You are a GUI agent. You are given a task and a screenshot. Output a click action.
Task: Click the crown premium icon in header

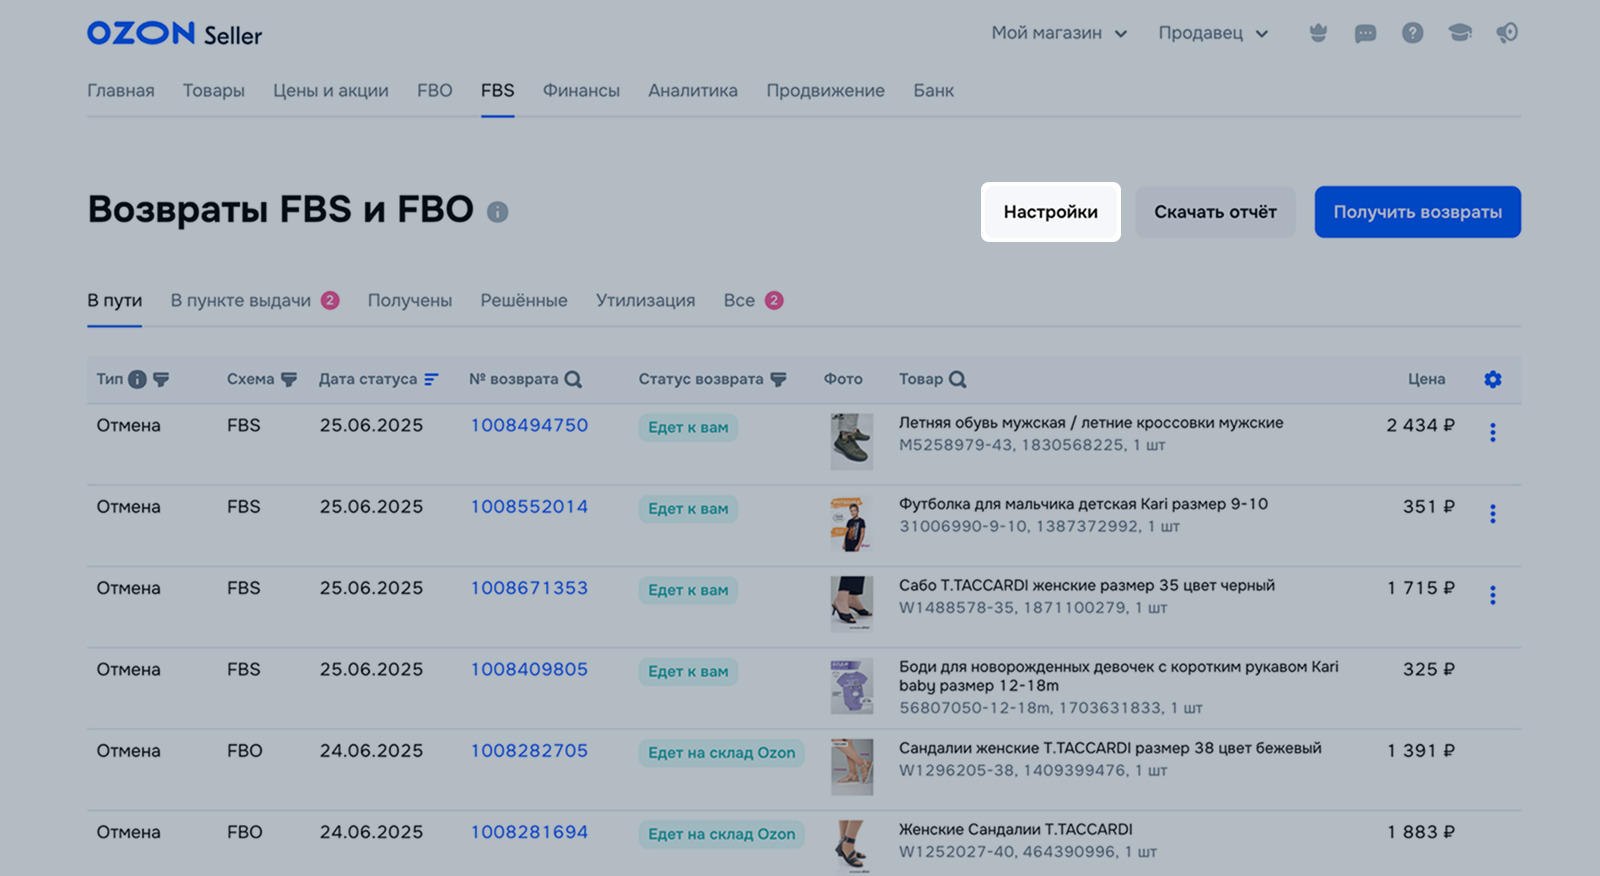point(1318,33)
